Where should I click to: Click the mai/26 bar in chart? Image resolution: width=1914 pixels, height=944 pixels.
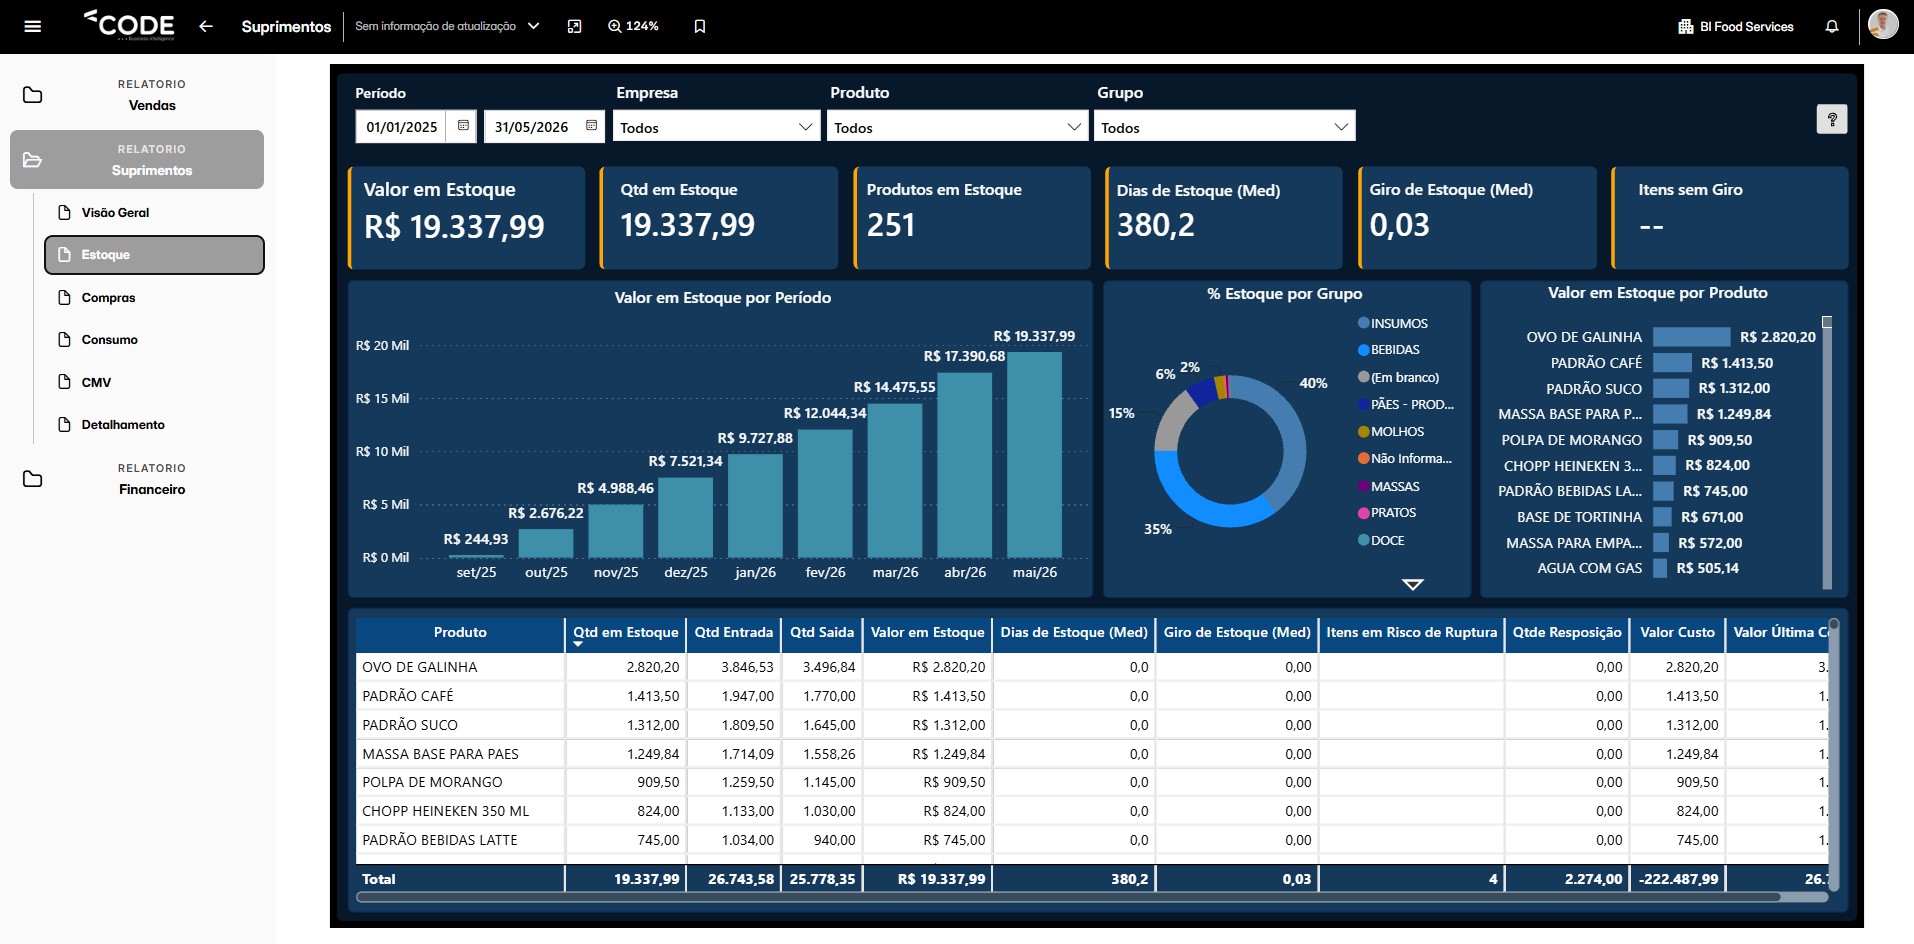click(1034, 454)
